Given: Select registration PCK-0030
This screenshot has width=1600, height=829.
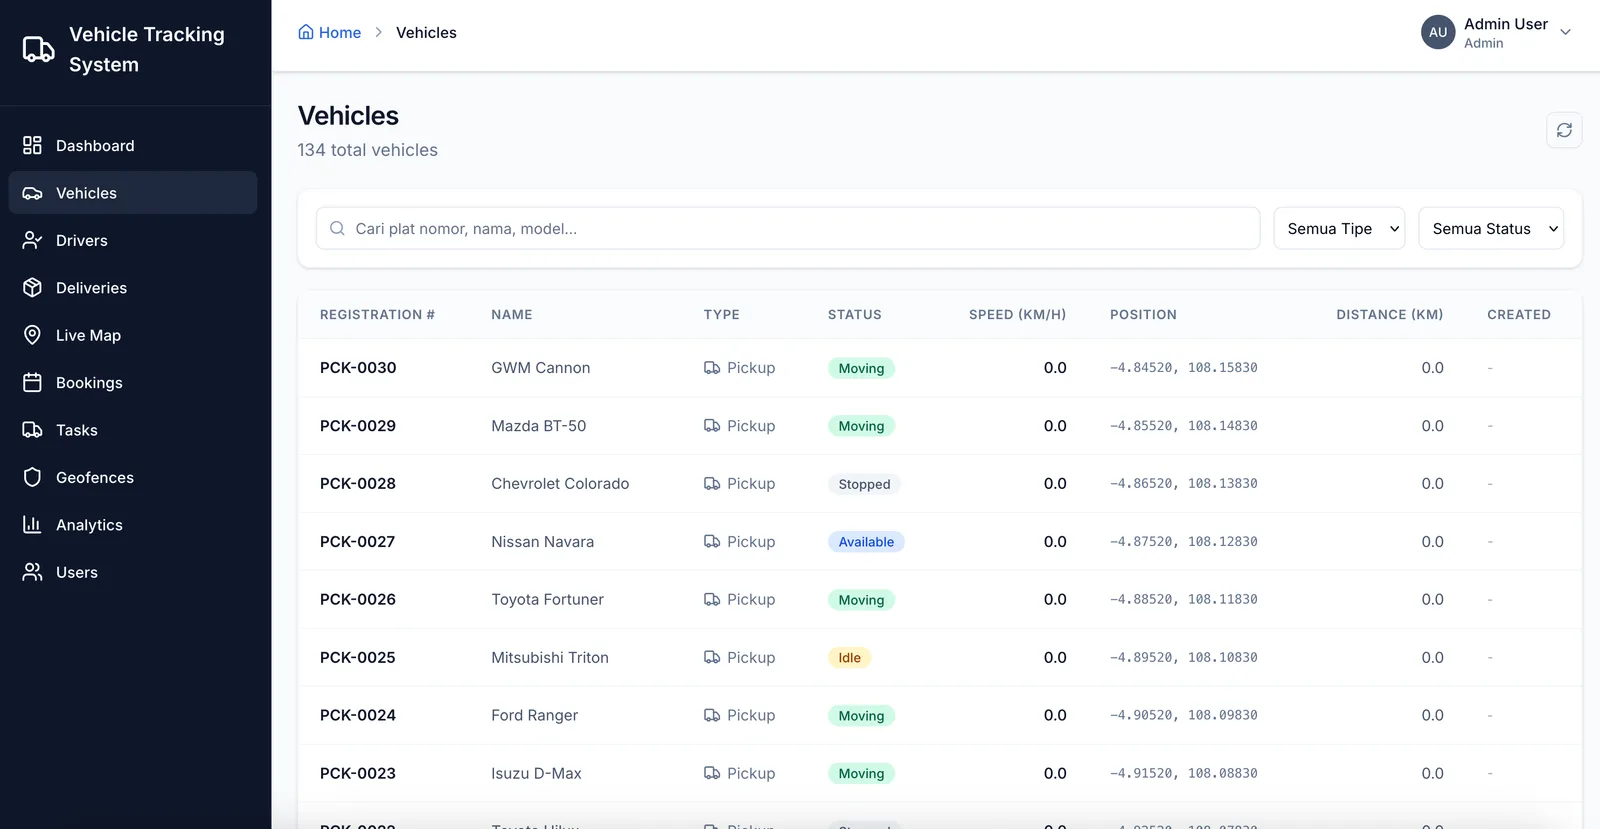Looking at the screenshot, I should [358, 368].
